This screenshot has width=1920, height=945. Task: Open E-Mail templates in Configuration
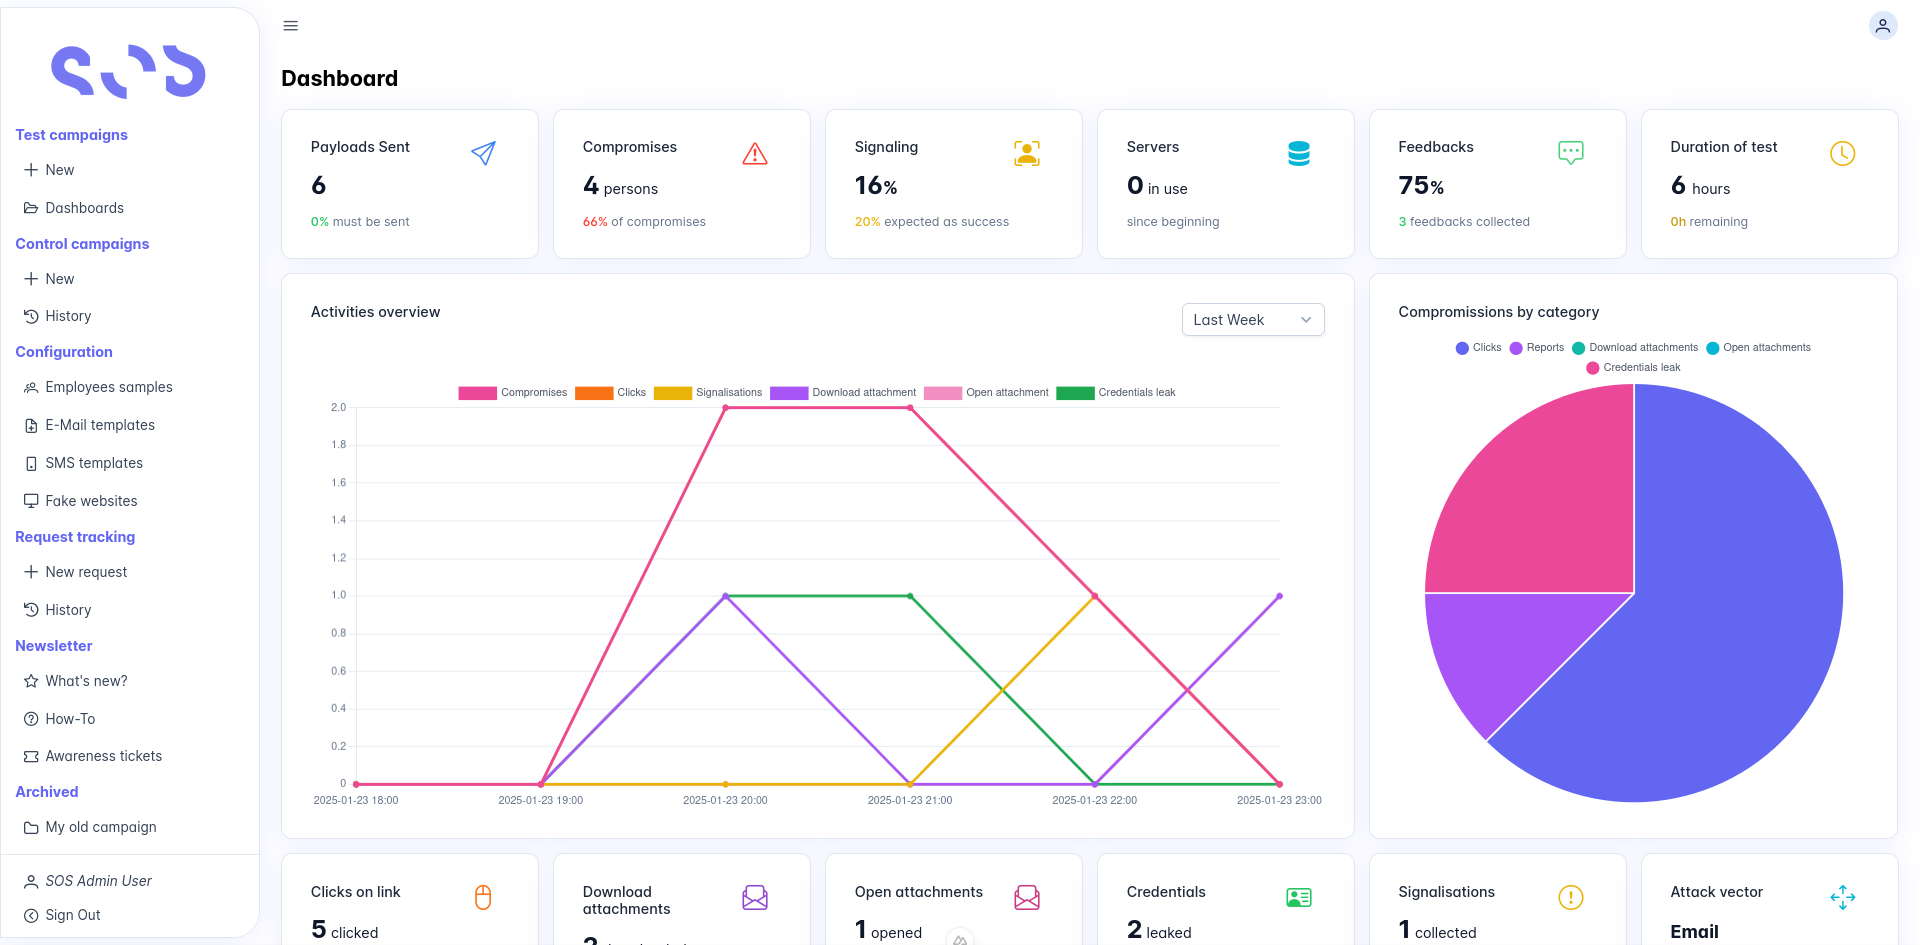(100, 425)
